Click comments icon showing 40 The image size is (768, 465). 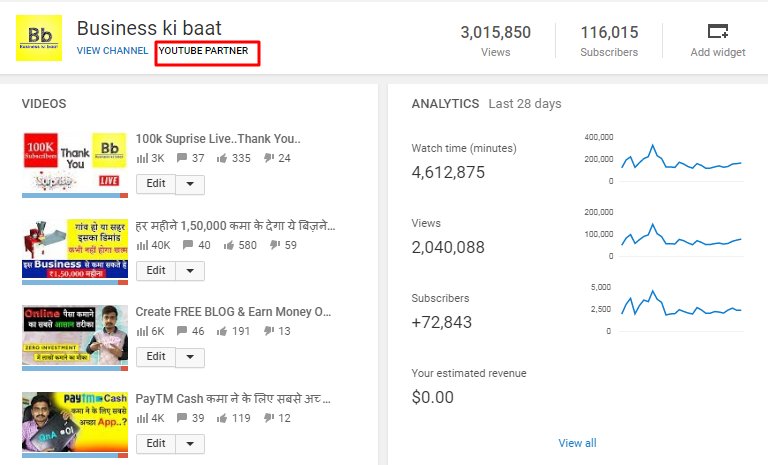tap(188, 245)
